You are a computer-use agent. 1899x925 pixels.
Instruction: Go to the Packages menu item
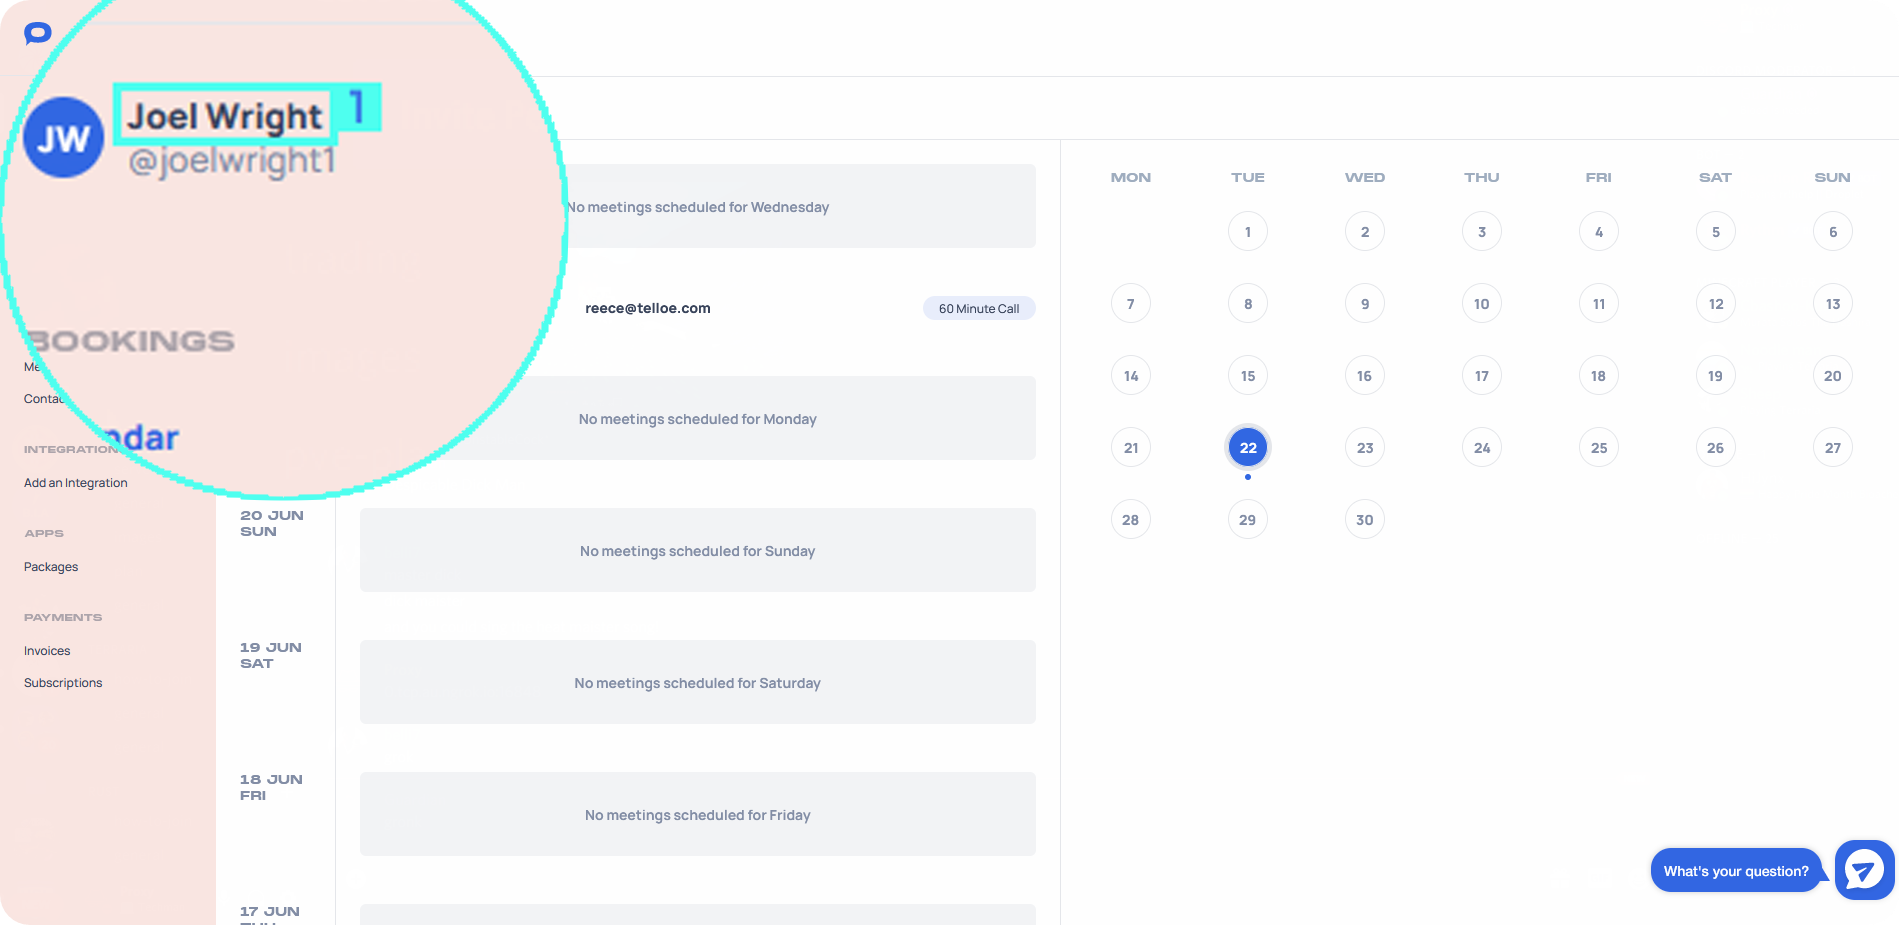(x=51, y=567)
